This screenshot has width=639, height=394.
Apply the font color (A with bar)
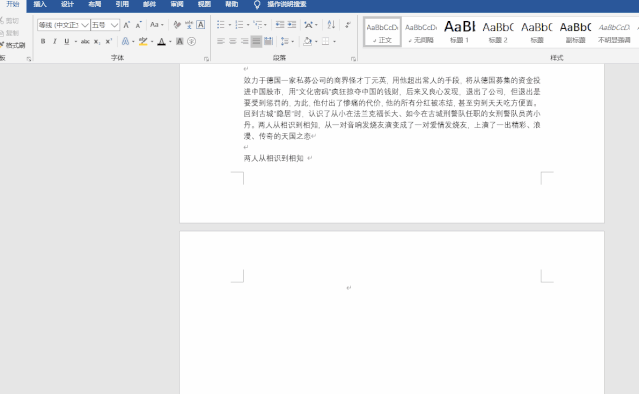[x=161, y=41]
